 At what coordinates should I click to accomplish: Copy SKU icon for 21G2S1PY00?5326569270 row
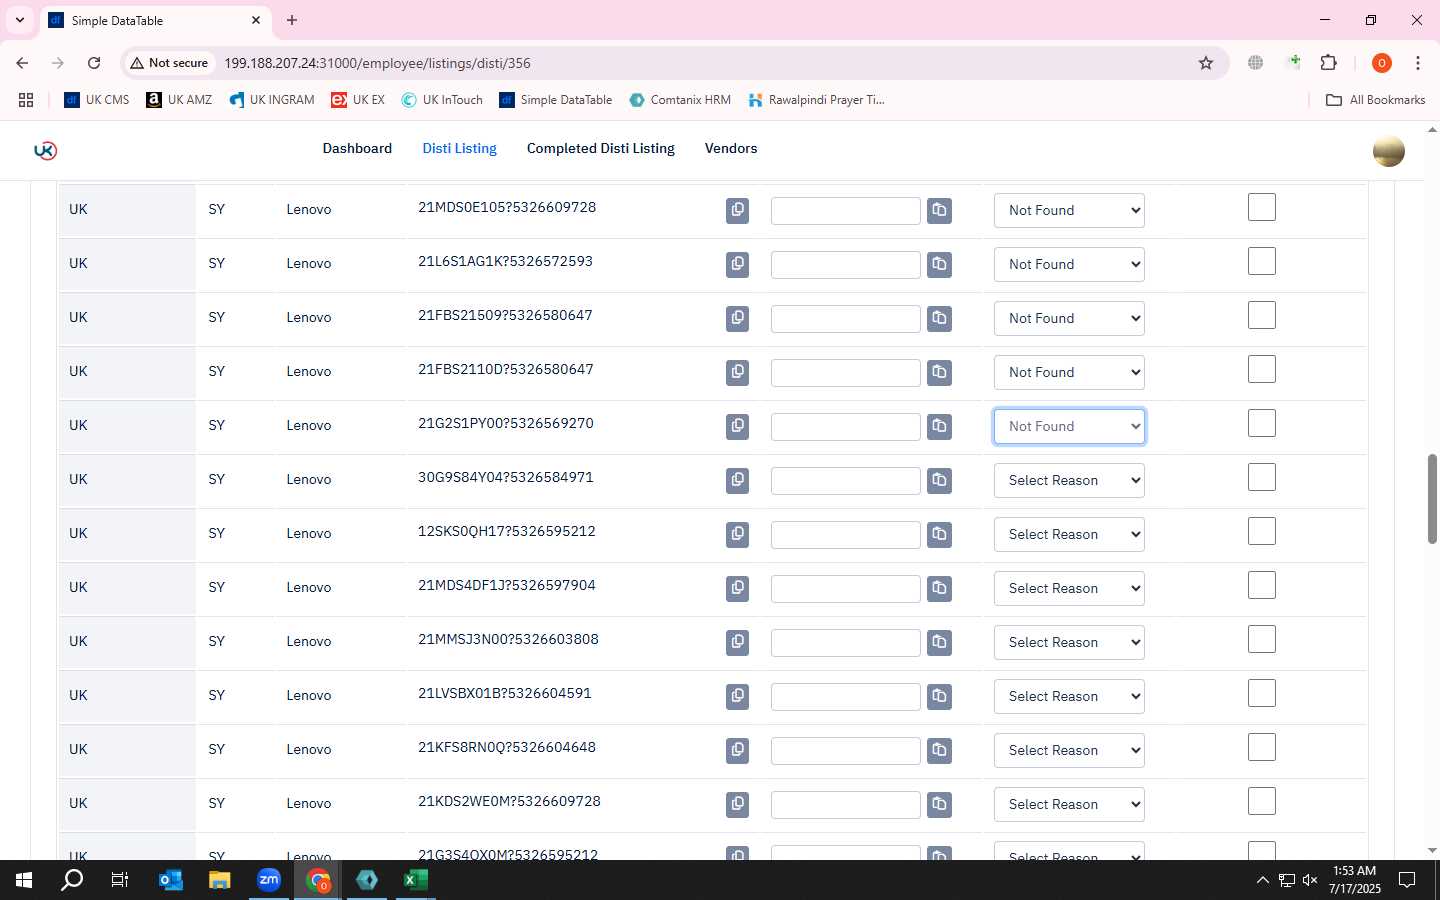737,426
